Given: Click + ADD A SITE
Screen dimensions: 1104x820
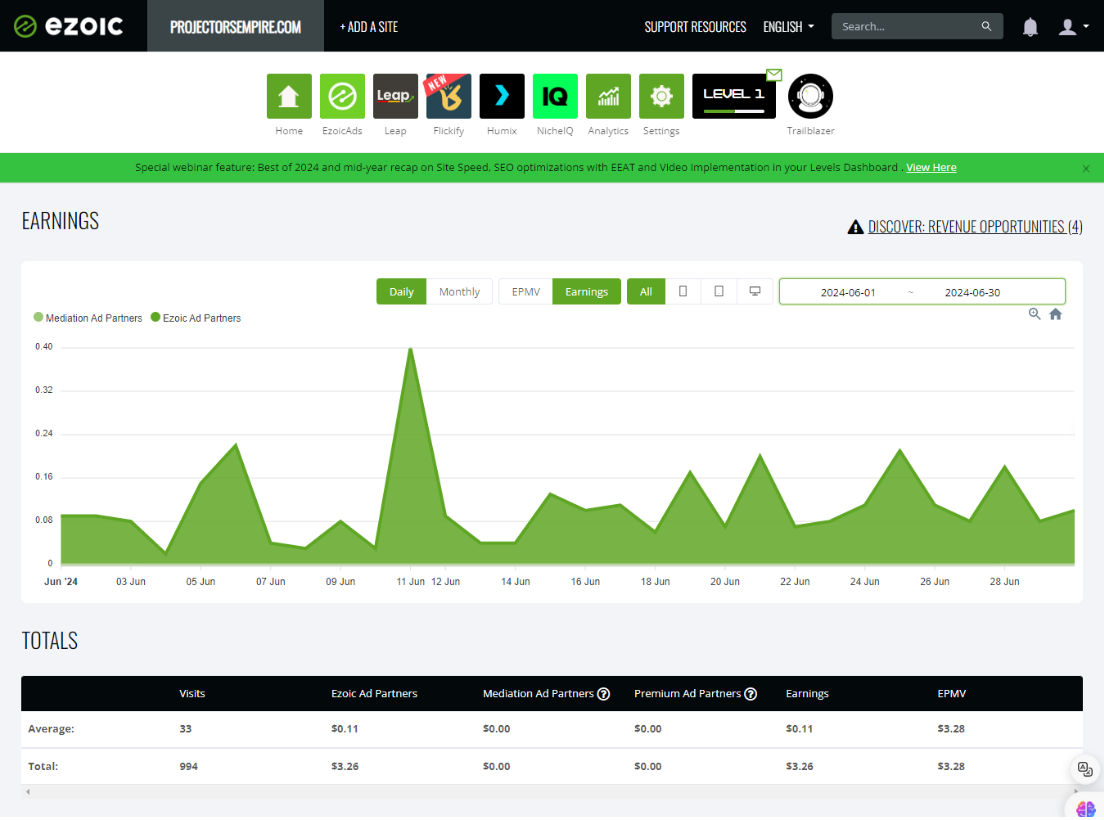Looking at the screenshot, I should point(369,27).
